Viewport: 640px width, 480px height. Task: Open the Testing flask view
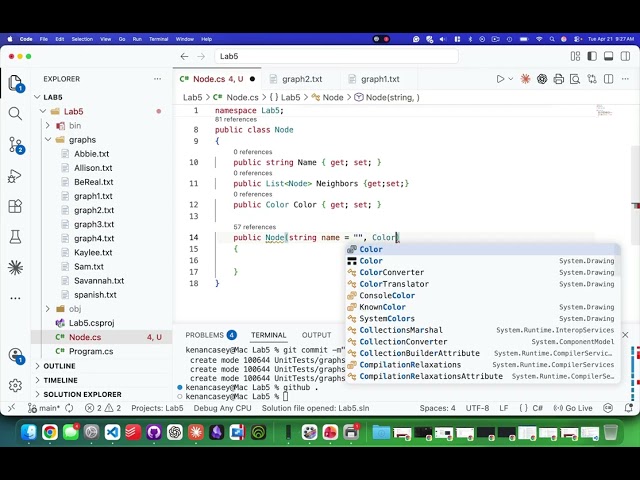pos(15,237)
